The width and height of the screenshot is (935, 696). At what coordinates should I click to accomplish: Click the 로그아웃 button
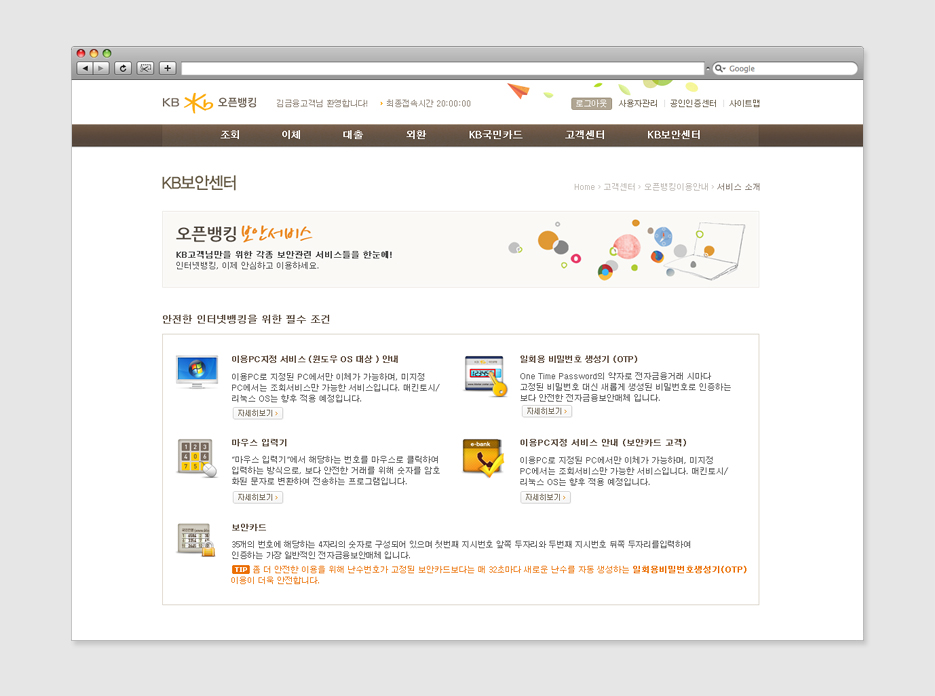pos(591,103)
